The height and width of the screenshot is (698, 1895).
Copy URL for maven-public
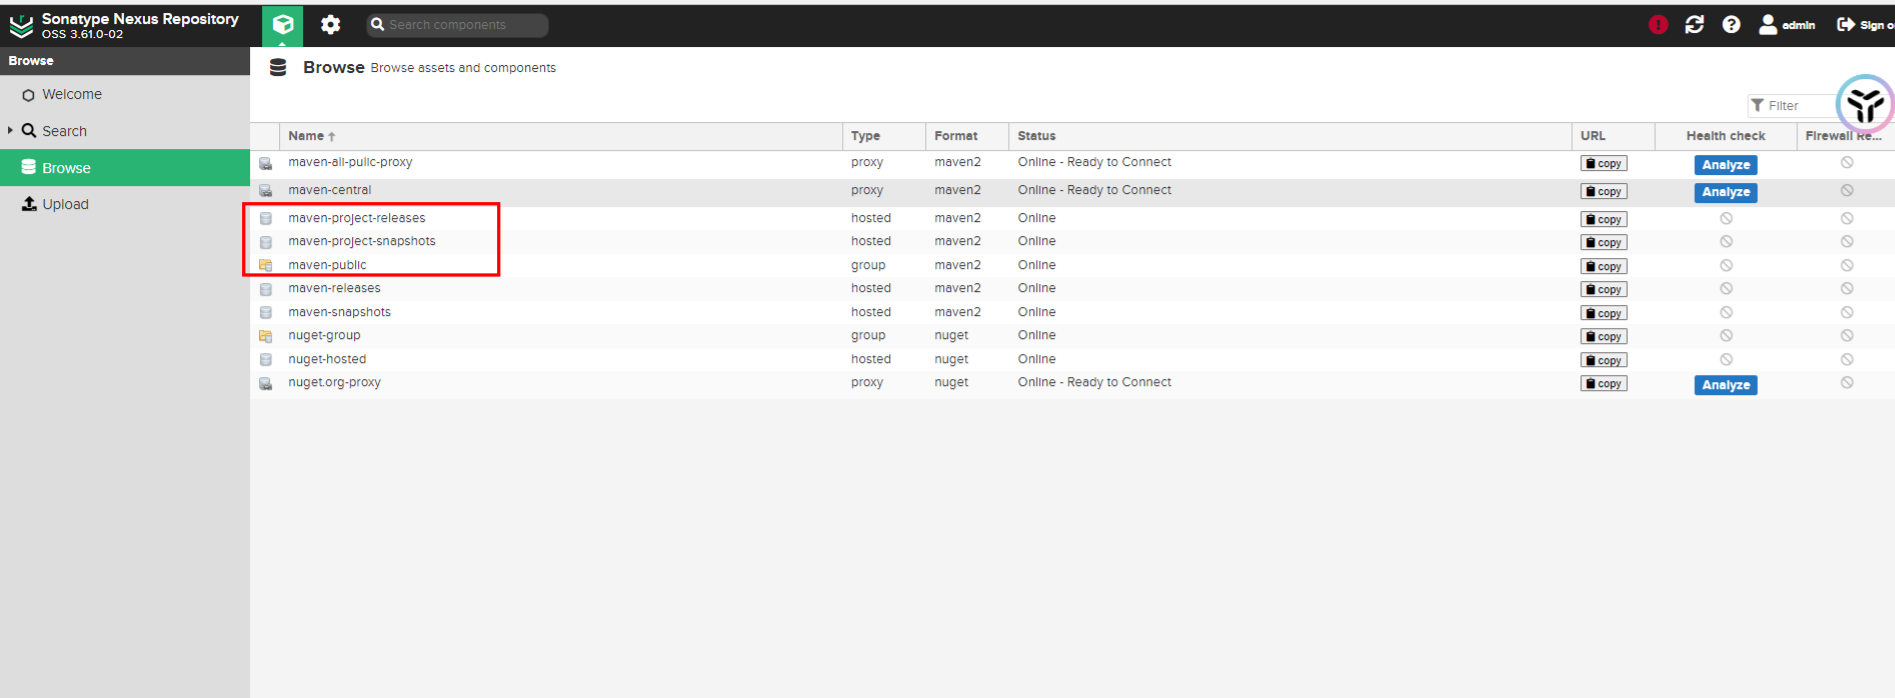[1604, 266]
